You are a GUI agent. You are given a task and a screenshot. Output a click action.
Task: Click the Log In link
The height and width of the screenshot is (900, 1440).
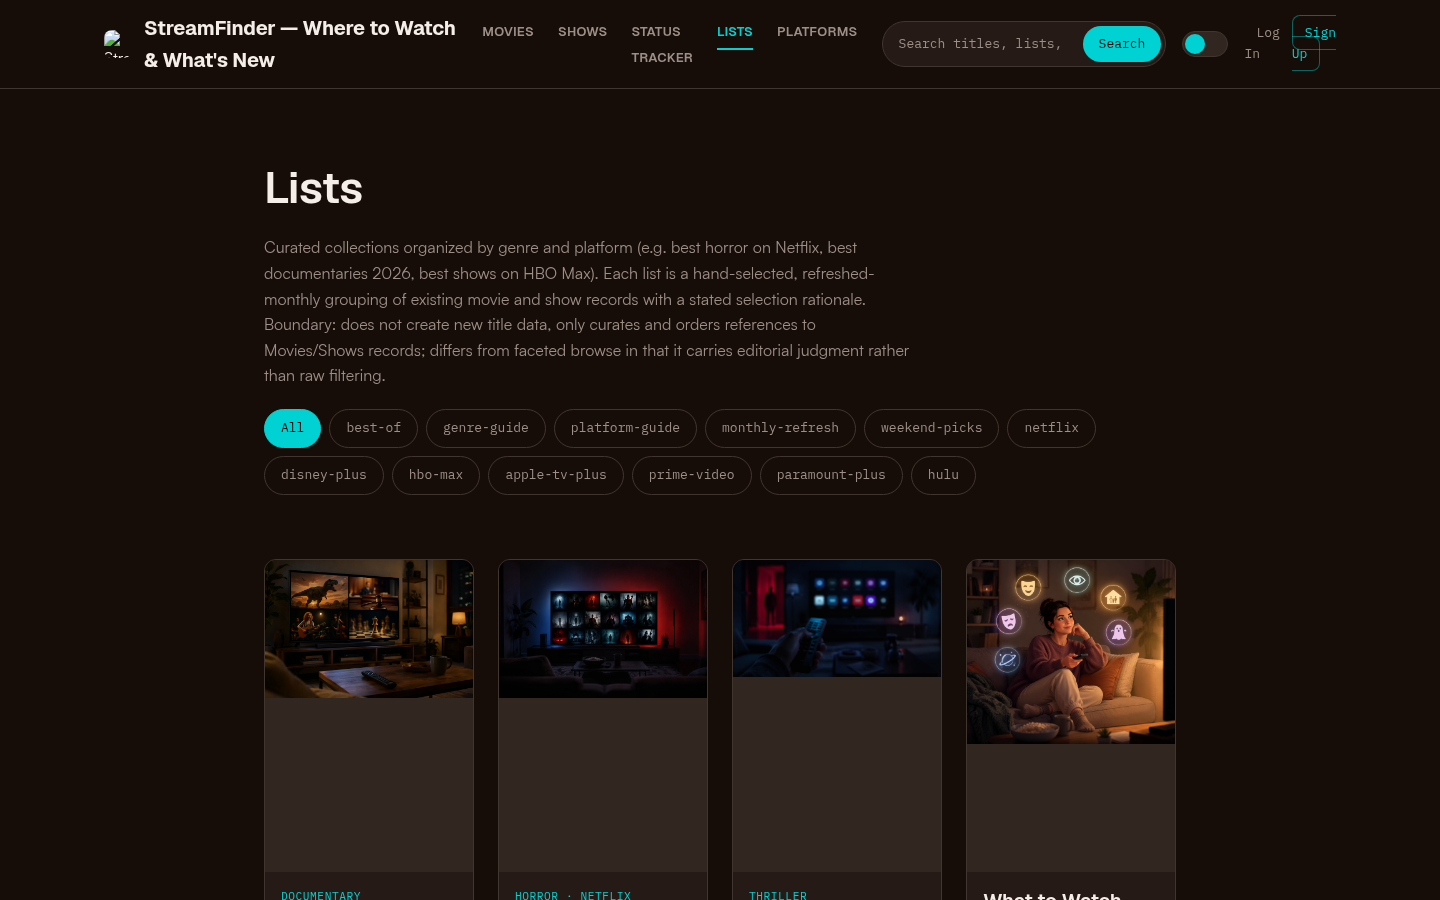[x=1262, y=43]
